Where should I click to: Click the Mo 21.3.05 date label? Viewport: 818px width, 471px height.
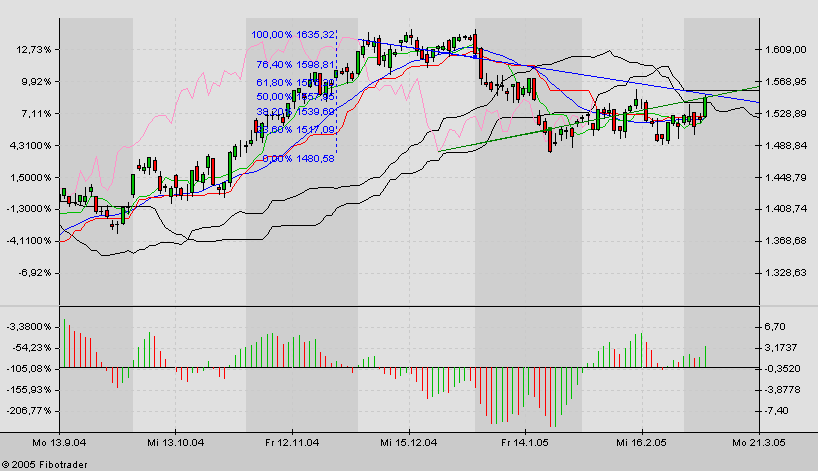pyautogui.click(x=756, y=441)
